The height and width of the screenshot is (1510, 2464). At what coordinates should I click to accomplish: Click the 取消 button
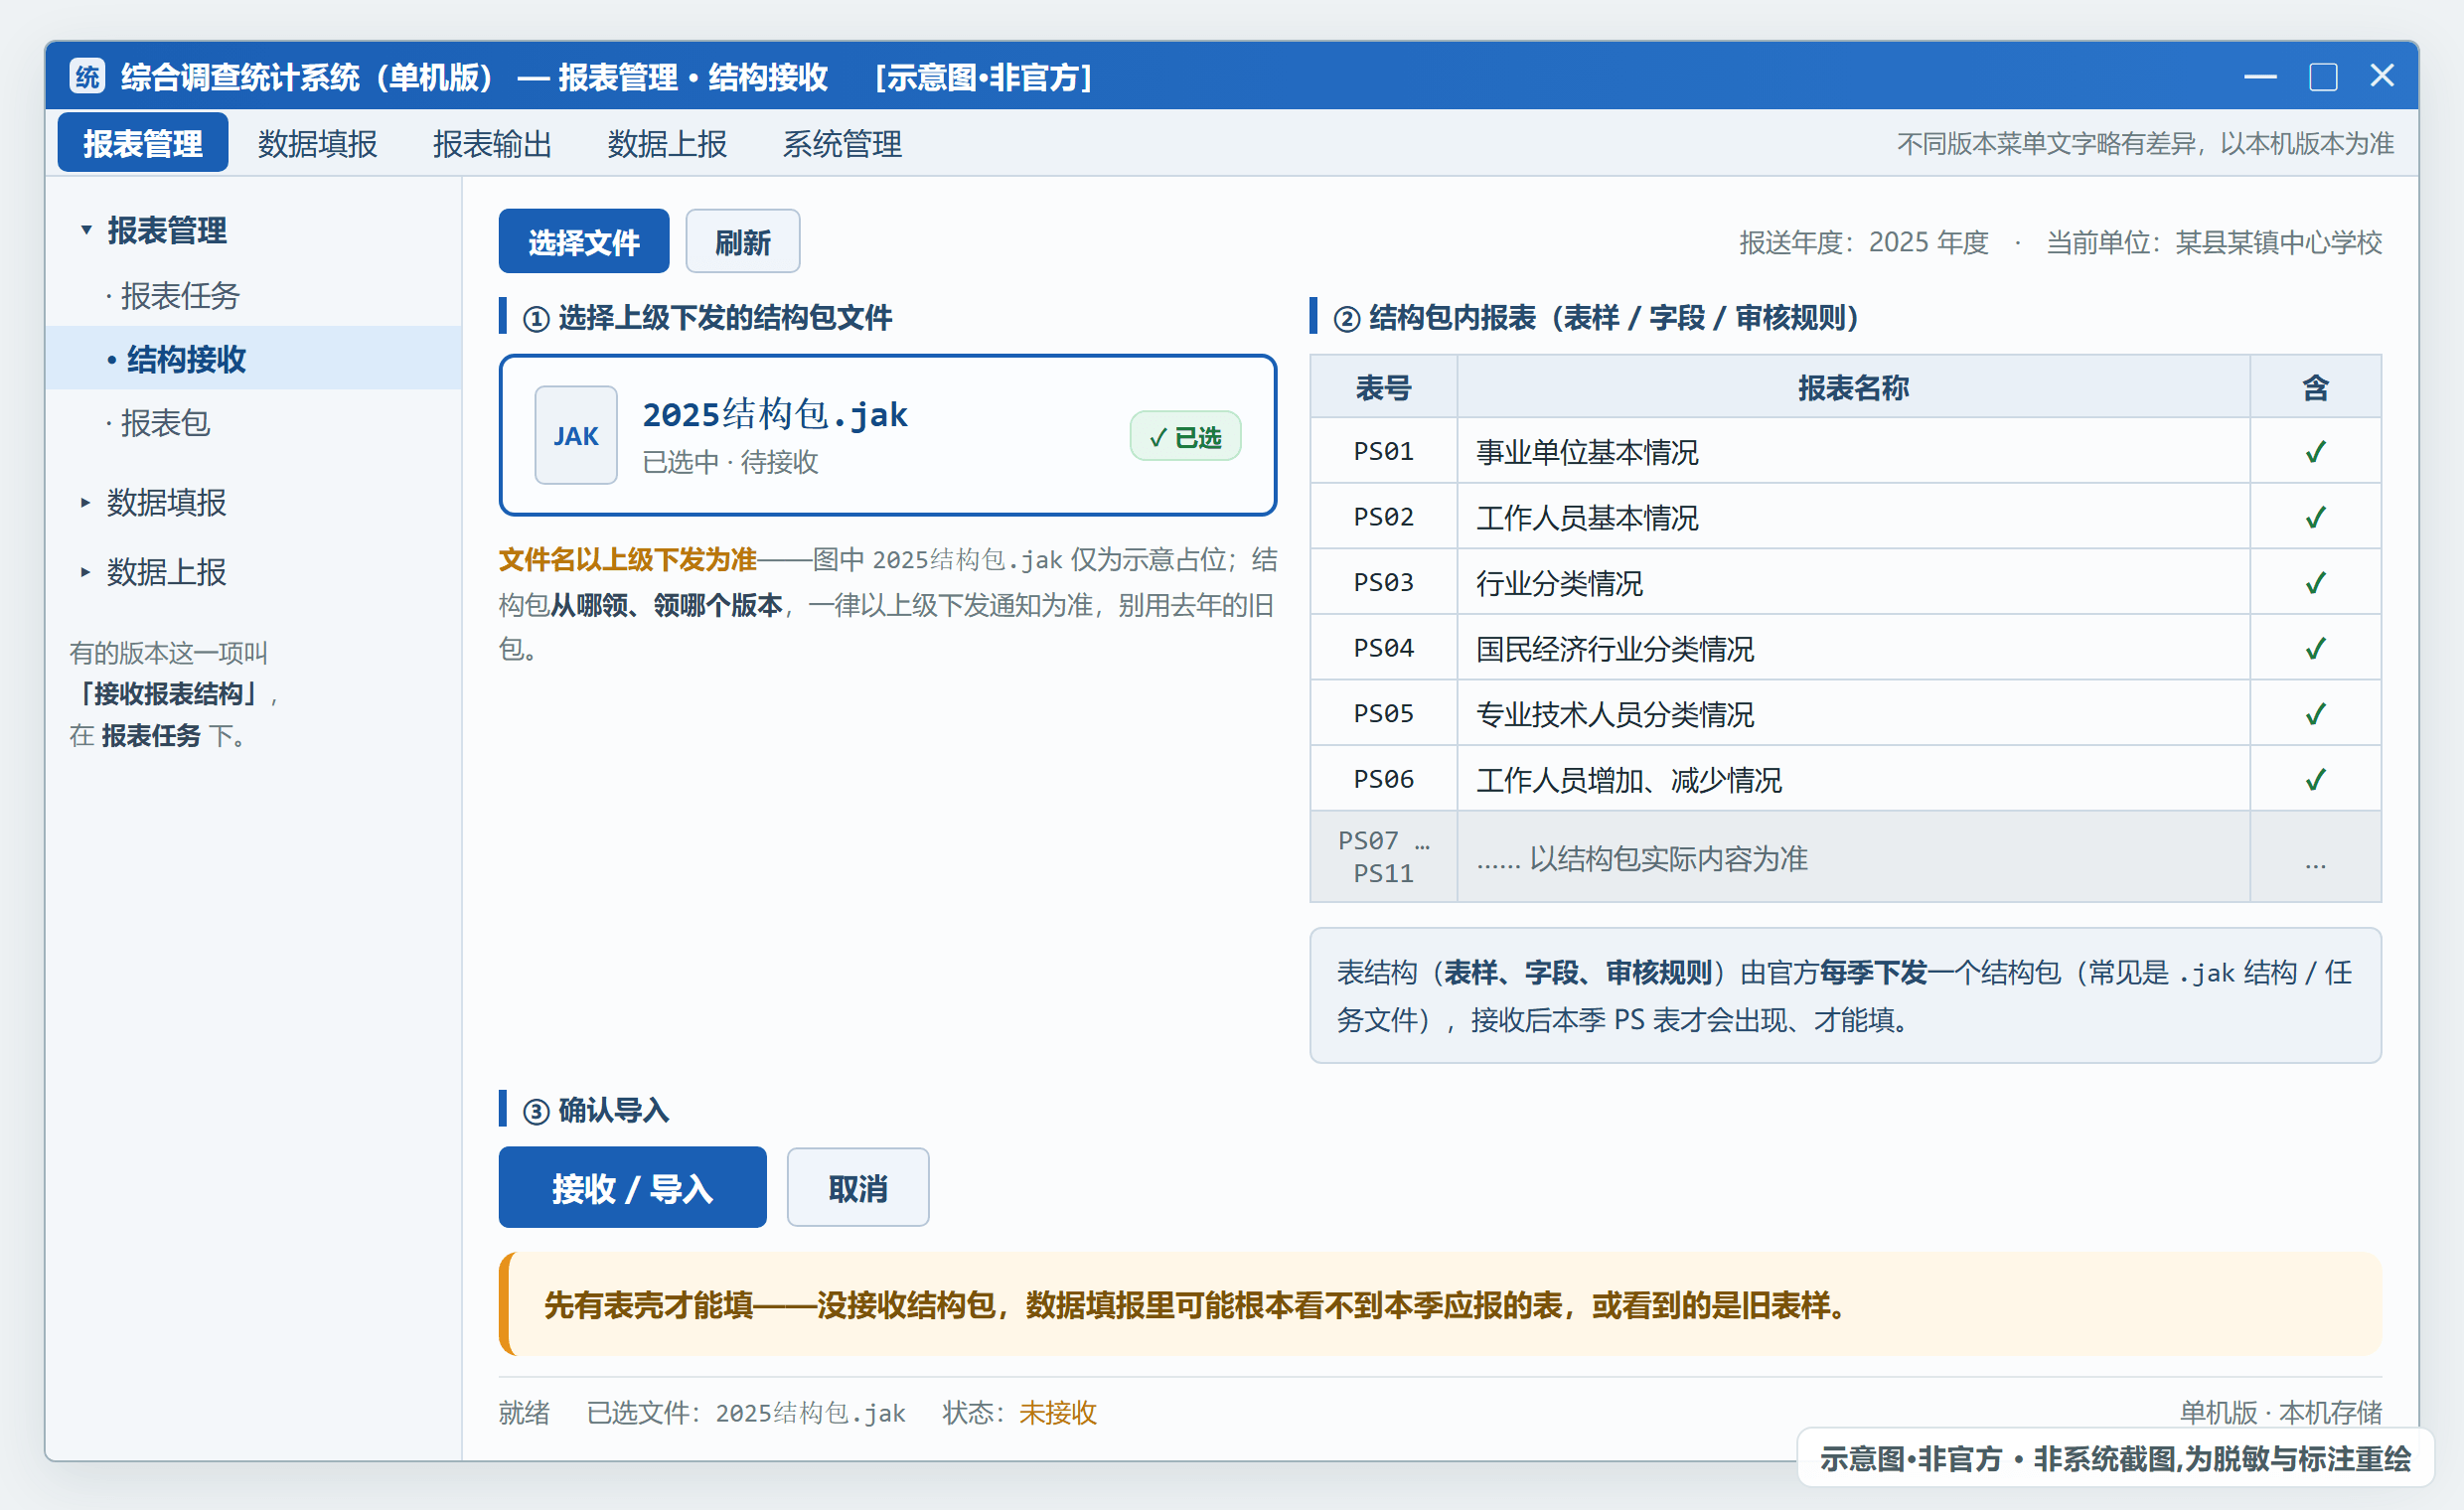[x=858, y=1187]
